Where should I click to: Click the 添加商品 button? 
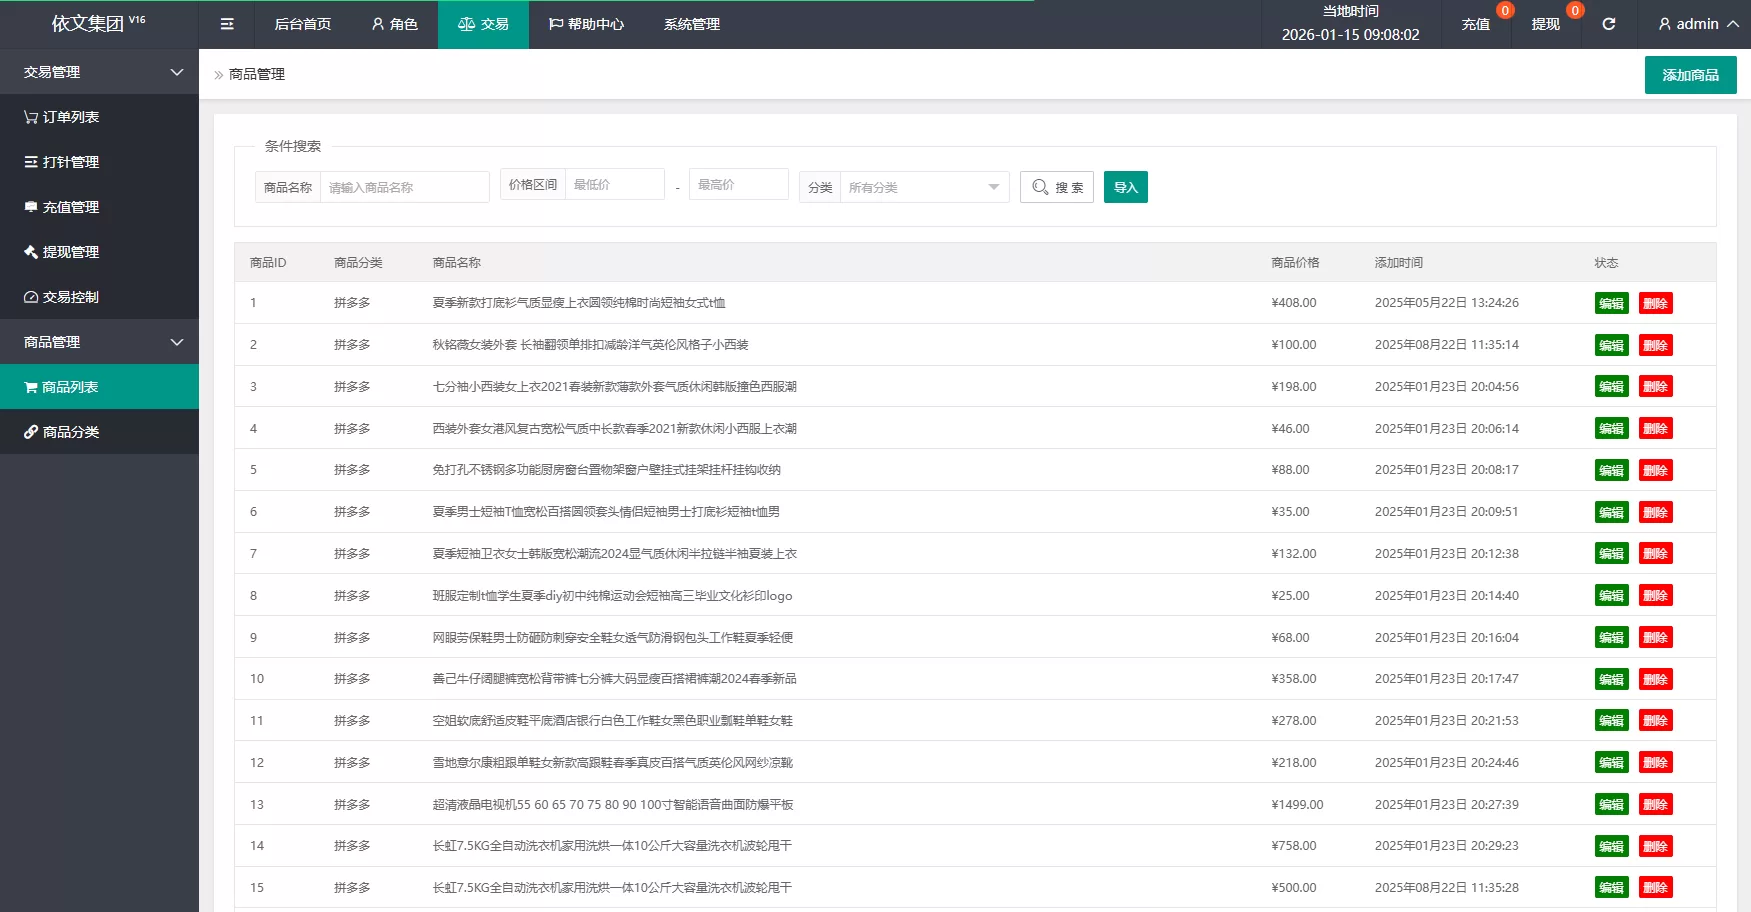pyautogui.click(x=1690, y=74)
